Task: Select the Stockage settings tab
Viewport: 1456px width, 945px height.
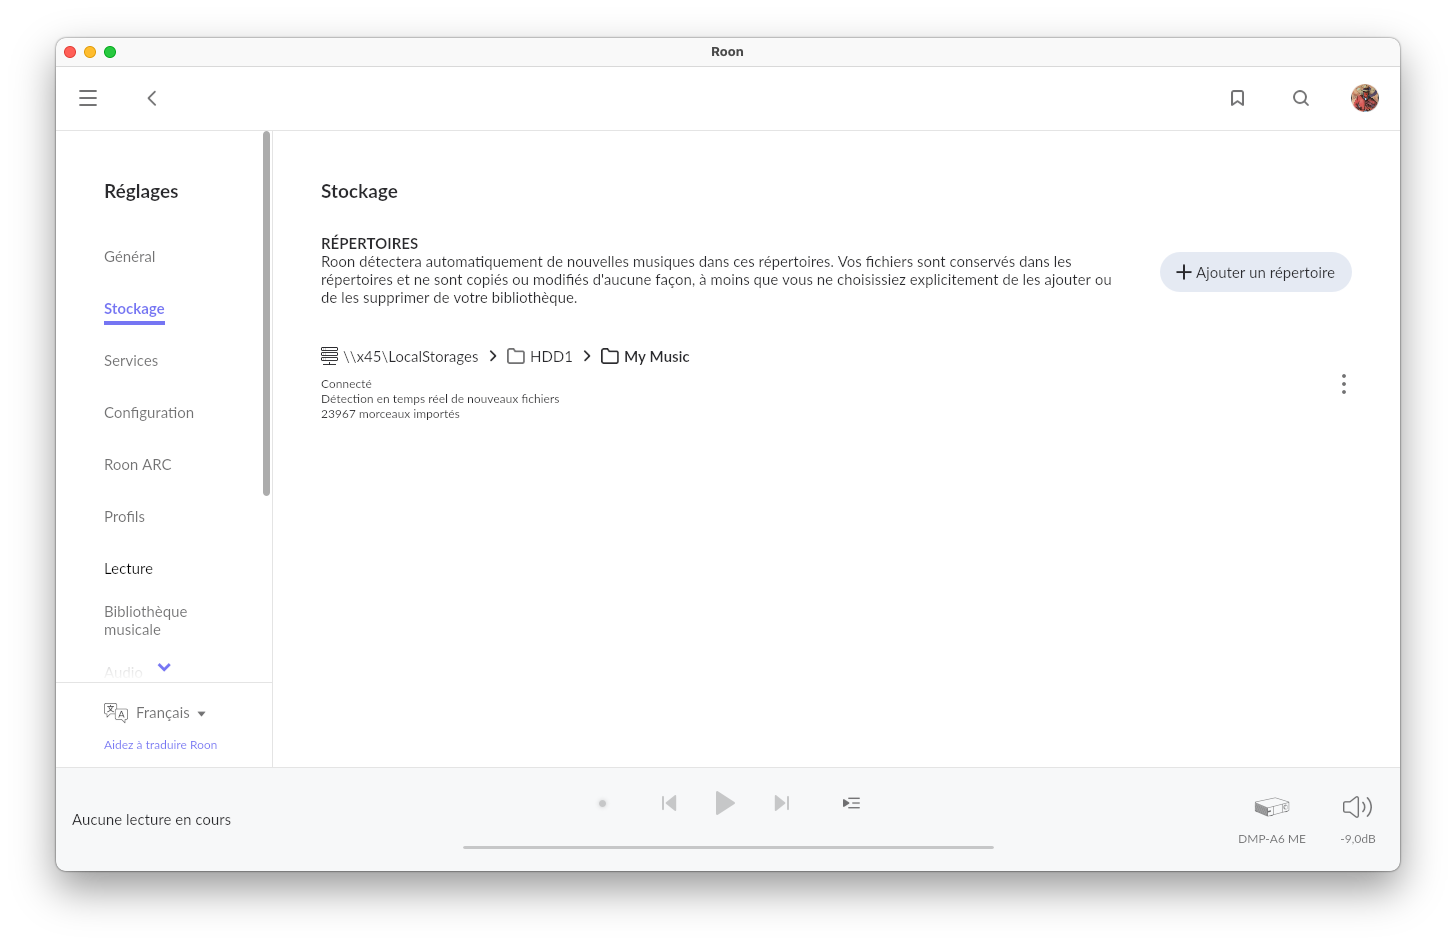Action: (134, 309)
